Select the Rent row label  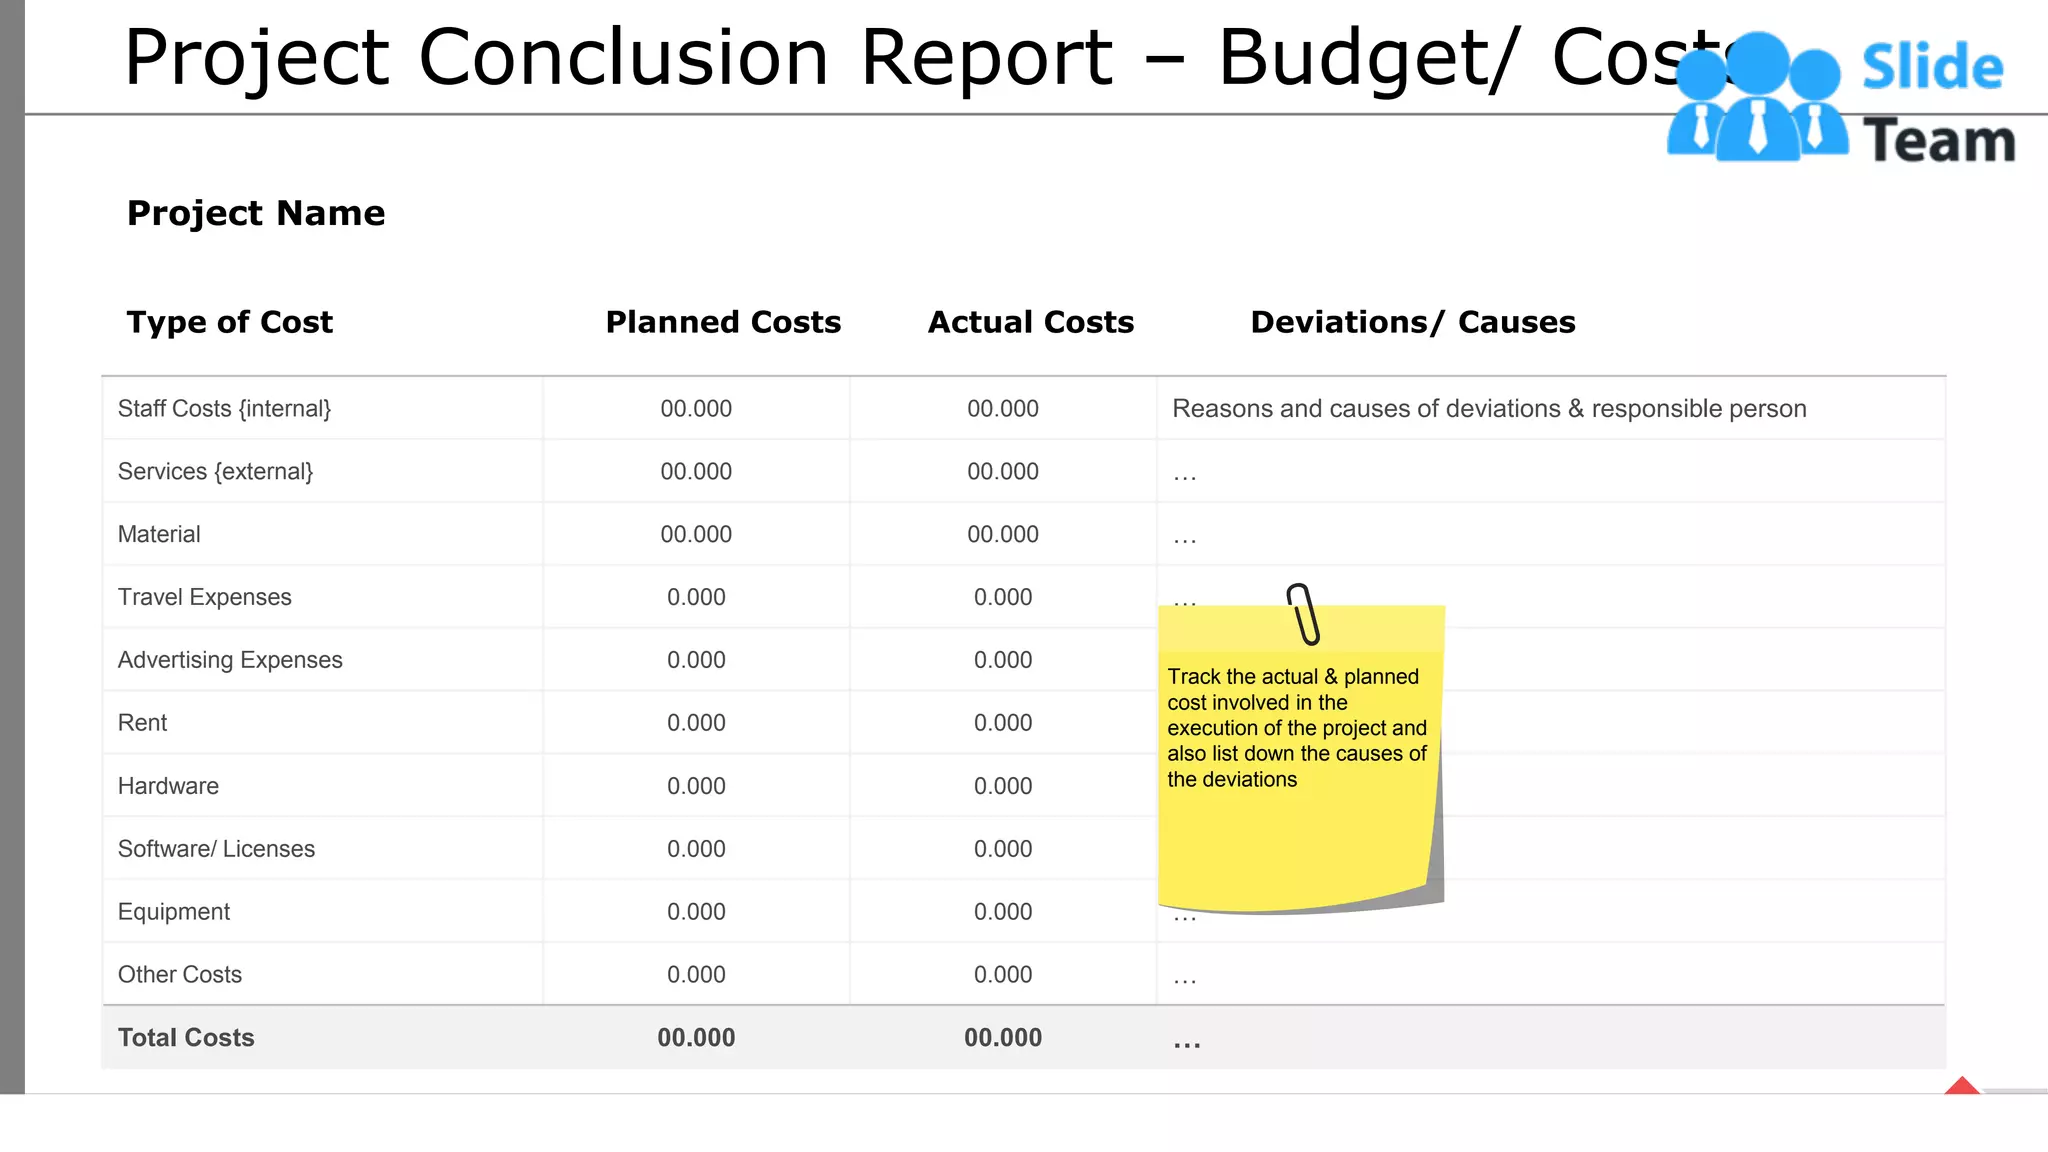[x=142, y=723]
